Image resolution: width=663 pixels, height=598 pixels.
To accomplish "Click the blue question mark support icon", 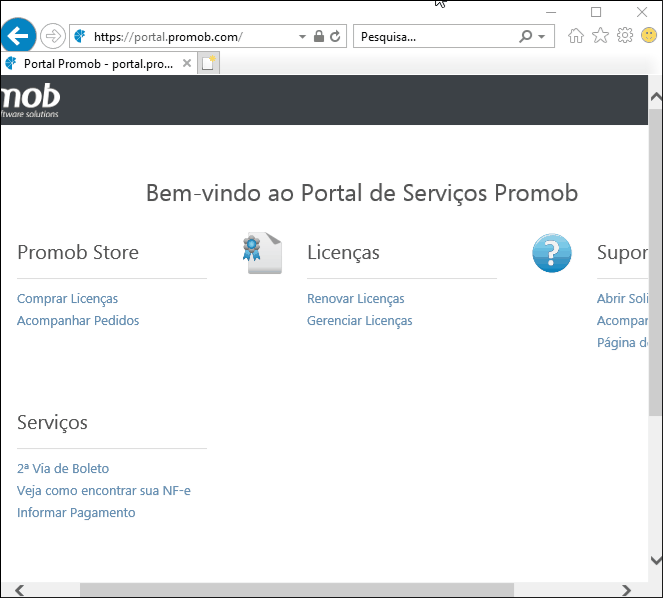I will tap(552, 253).
